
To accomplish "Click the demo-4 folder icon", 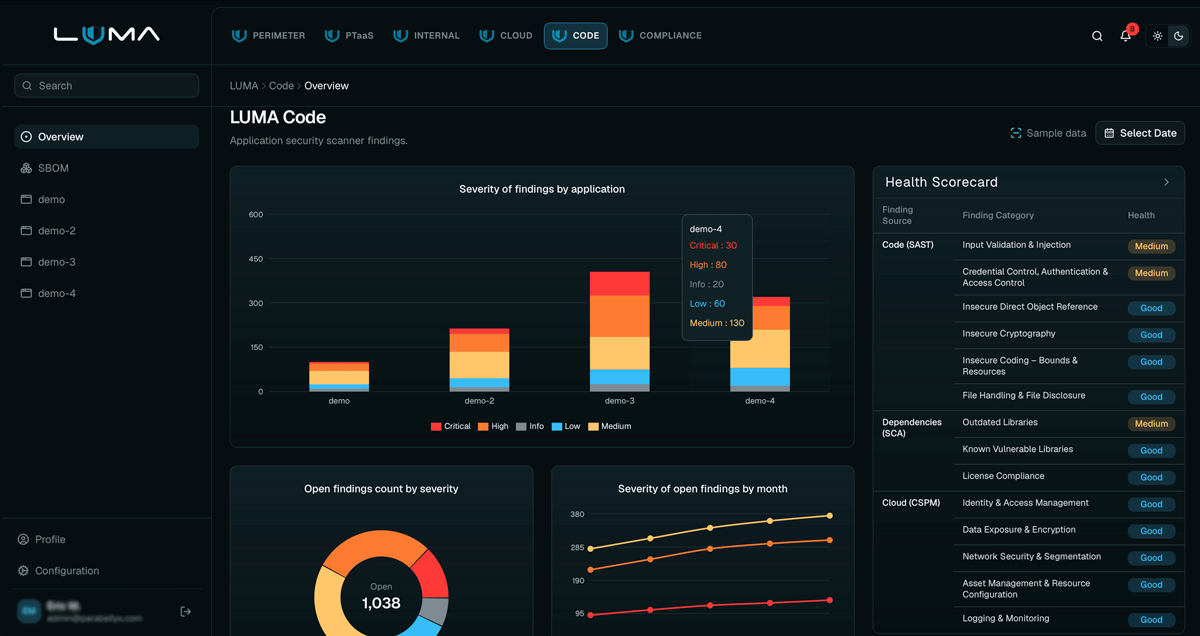I will [26, 294].
